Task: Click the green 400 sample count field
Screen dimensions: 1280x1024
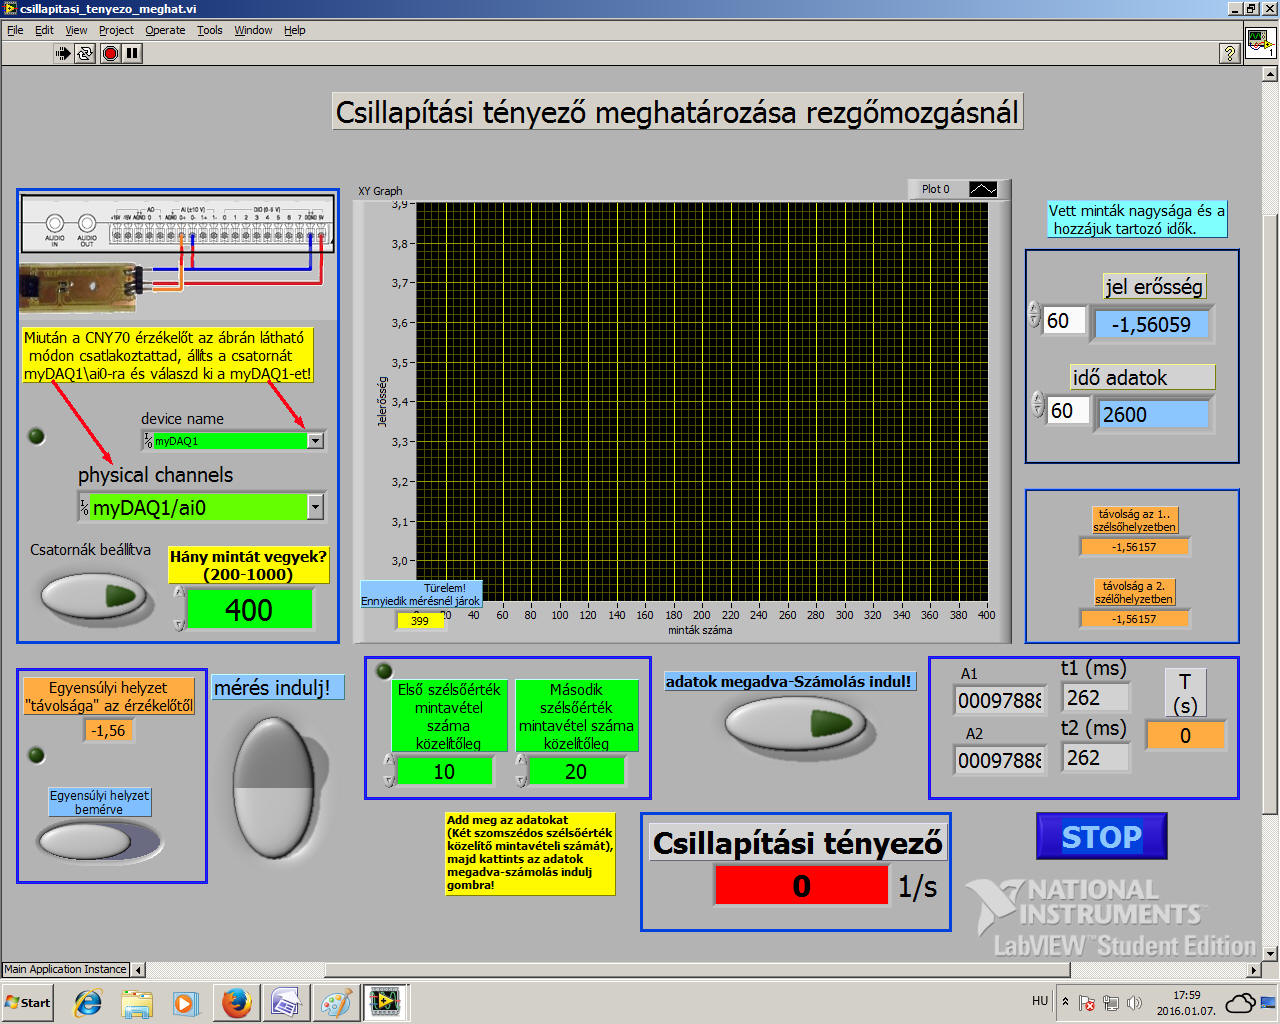Action: pos(249,610)
